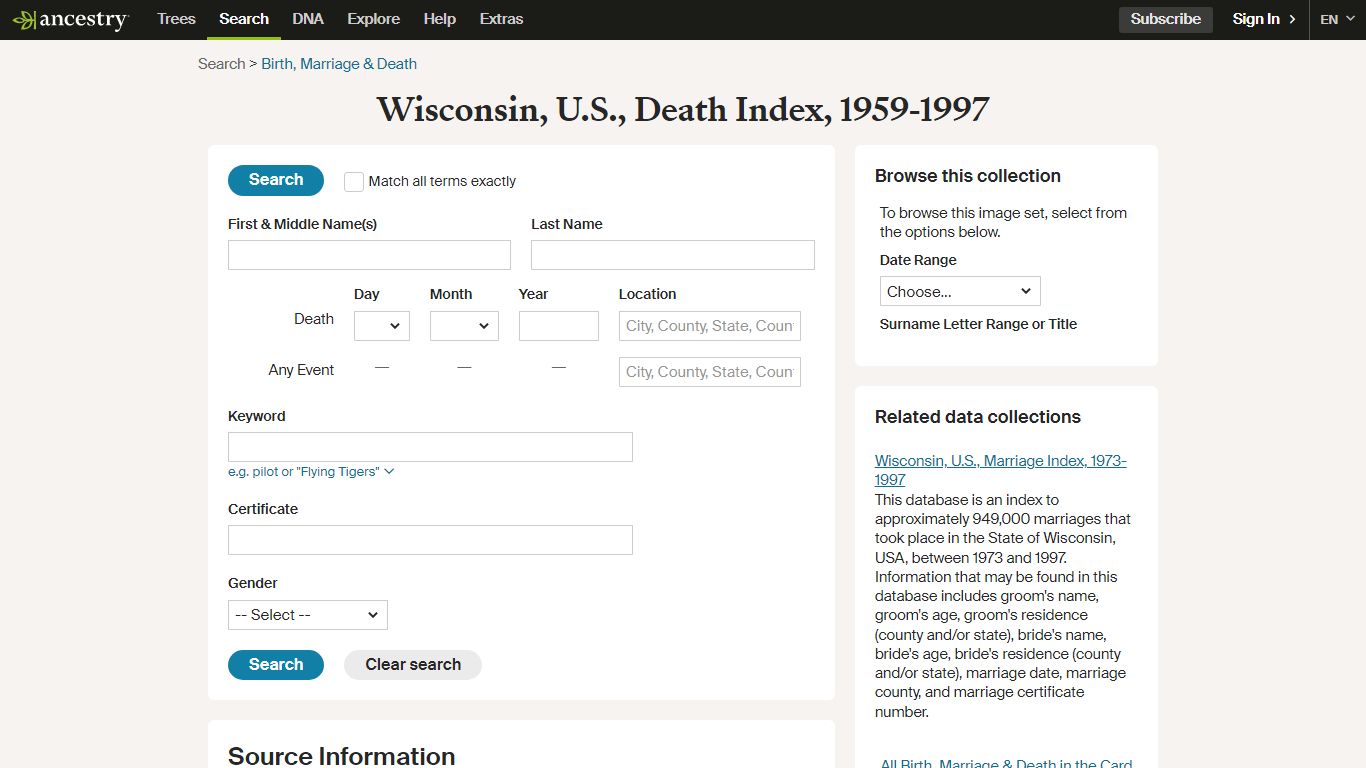Enable Match all terms exactly checkbox
The width and height of the screenshot is (1366, 768).
pos(354,182)
